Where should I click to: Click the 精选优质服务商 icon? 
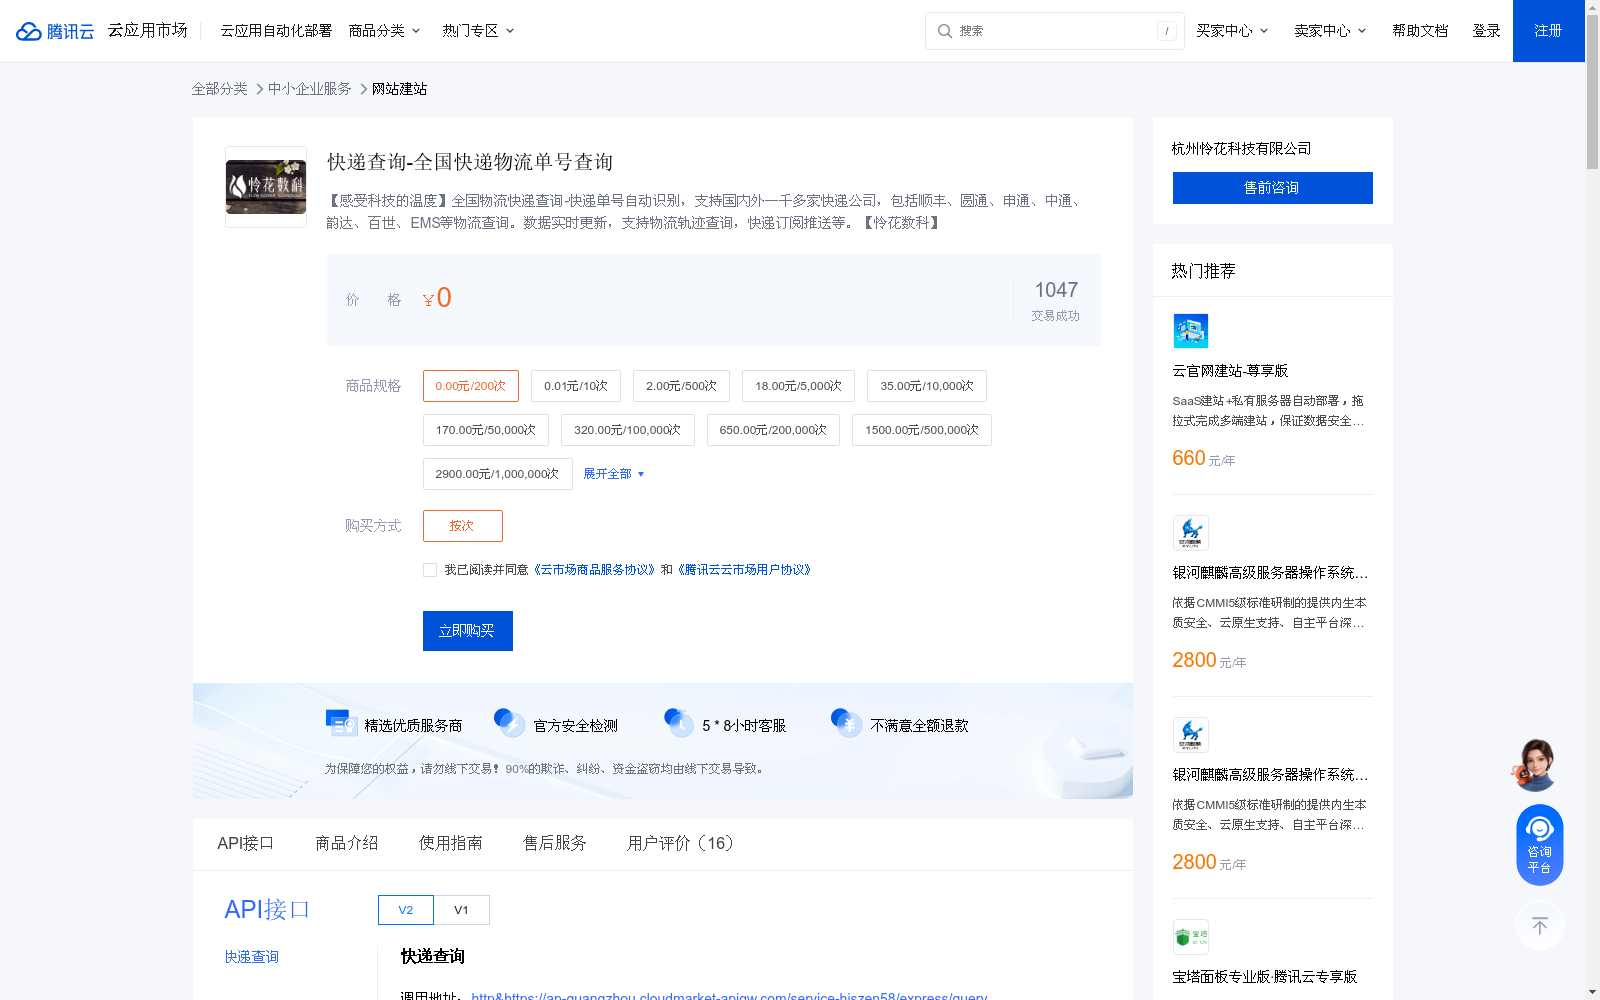tap(342, 722)
